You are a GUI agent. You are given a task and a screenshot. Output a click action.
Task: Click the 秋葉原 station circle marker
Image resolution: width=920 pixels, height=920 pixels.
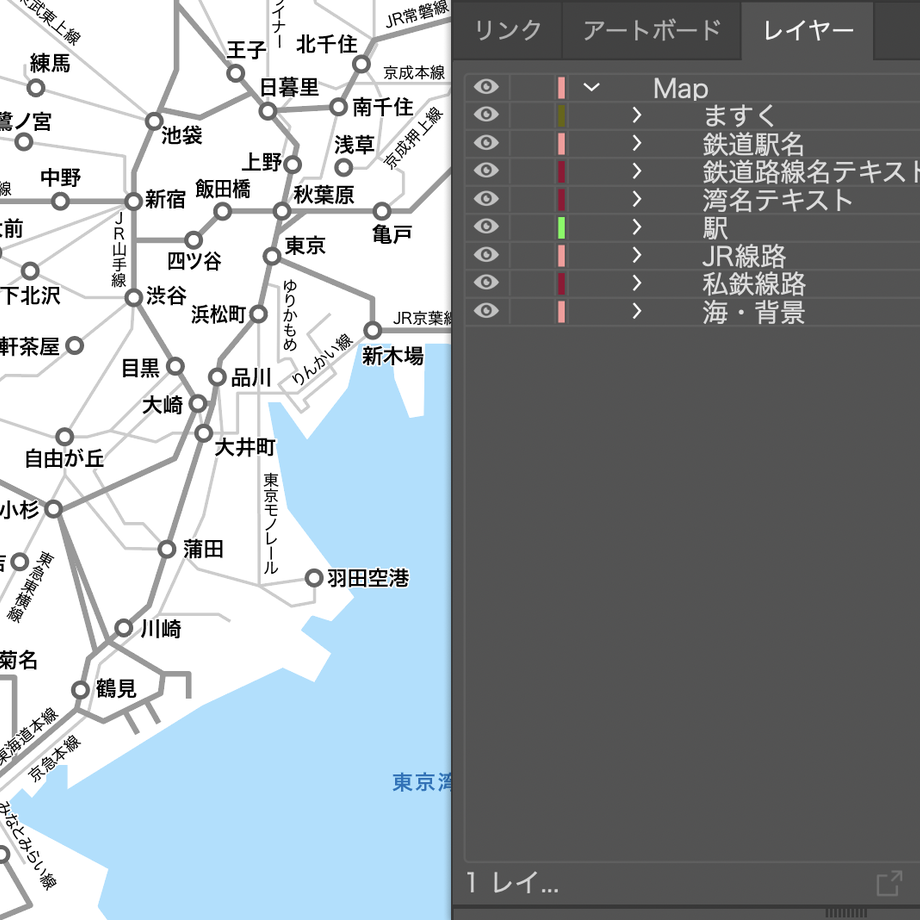[282, 211]
